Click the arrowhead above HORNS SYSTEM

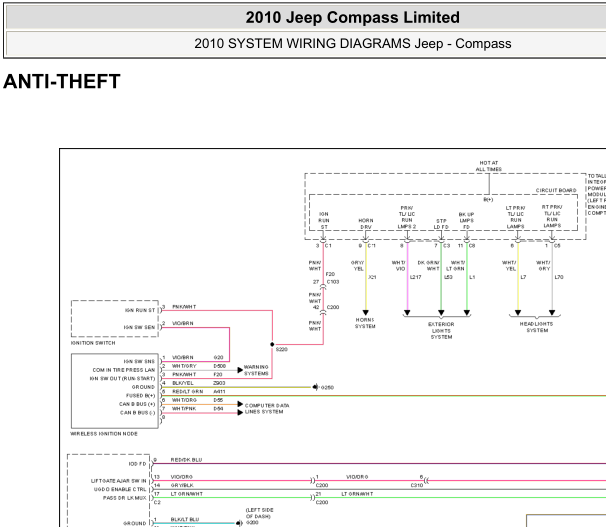tap(365, 313)
